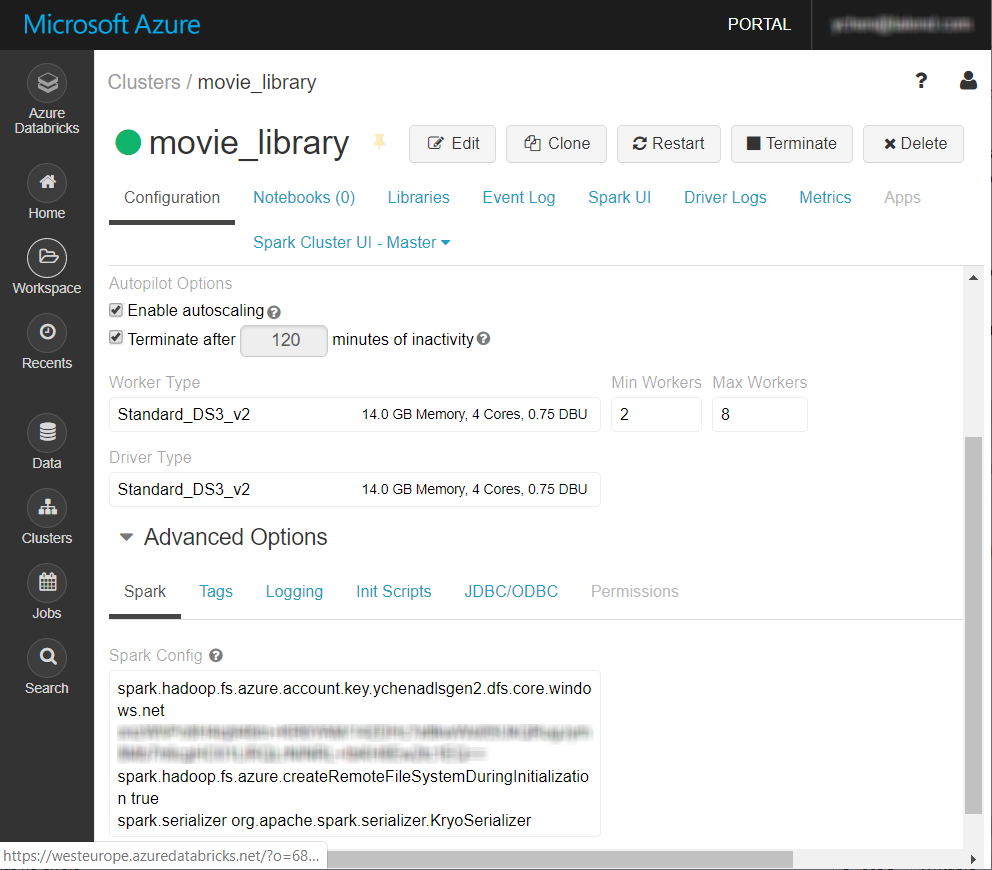Open Spark Config help icon
The width and height of the screenshot is (992, 870).
pos(216,656)
